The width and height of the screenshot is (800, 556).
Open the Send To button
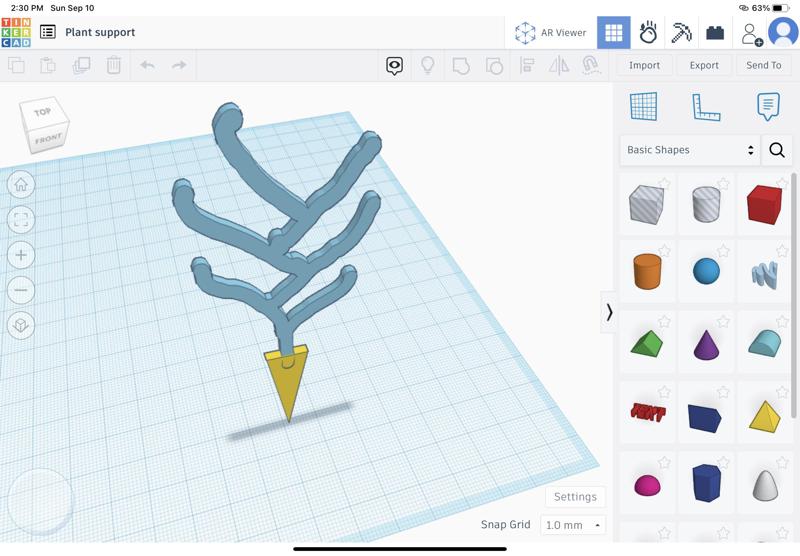764,65
